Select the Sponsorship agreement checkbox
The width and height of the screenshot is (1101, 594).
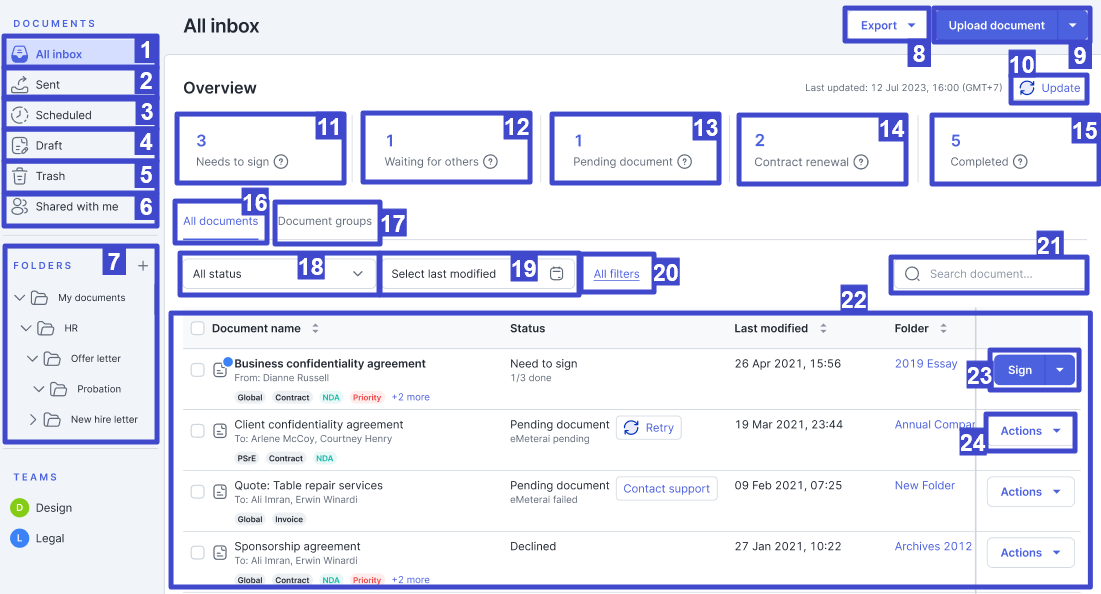[197, 553]
